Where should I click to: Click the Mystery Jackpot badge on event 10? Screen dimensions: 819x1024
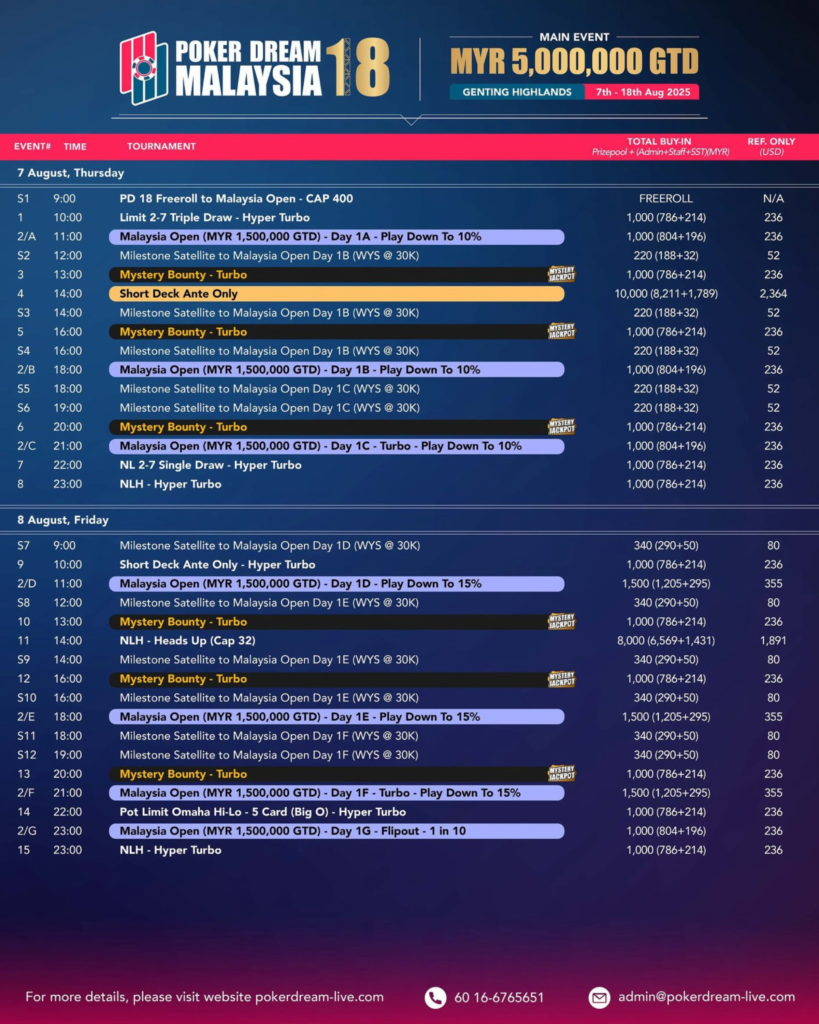click(561, 622)
